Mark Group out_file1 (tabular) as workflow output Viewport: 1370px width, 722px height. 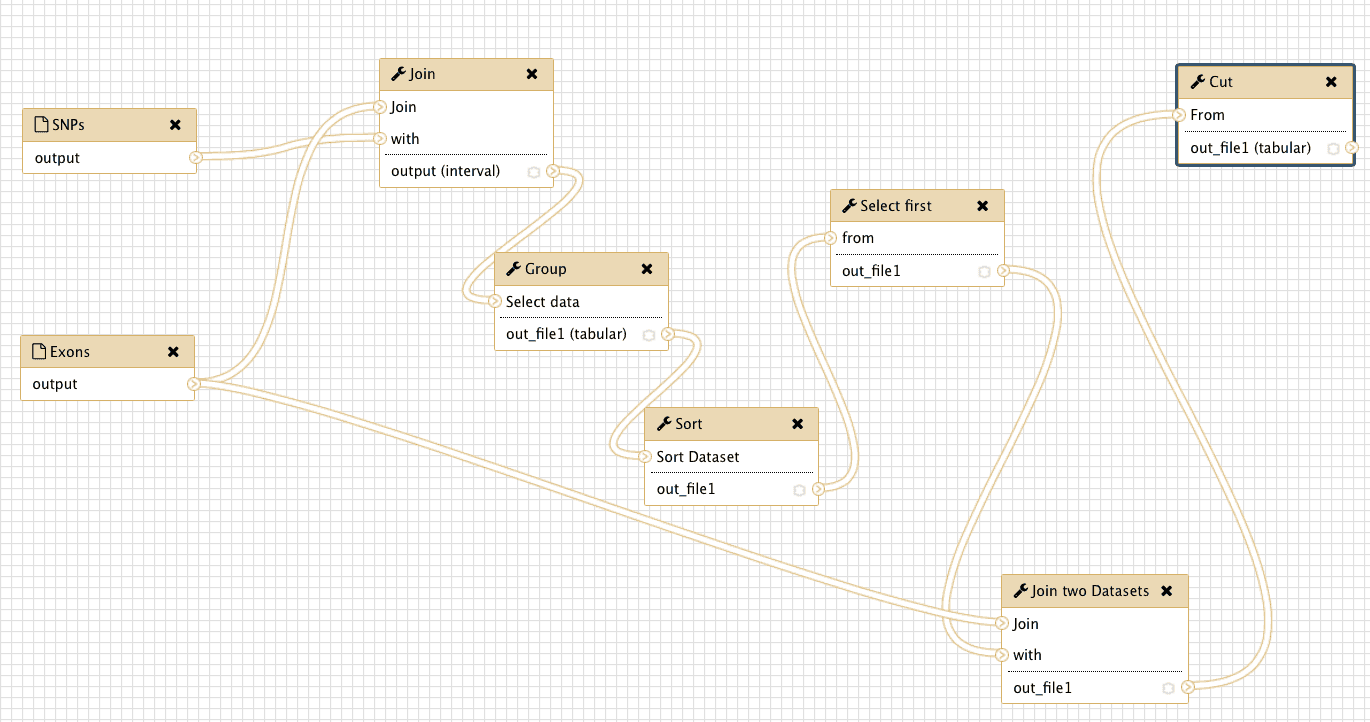click(648, 335)
